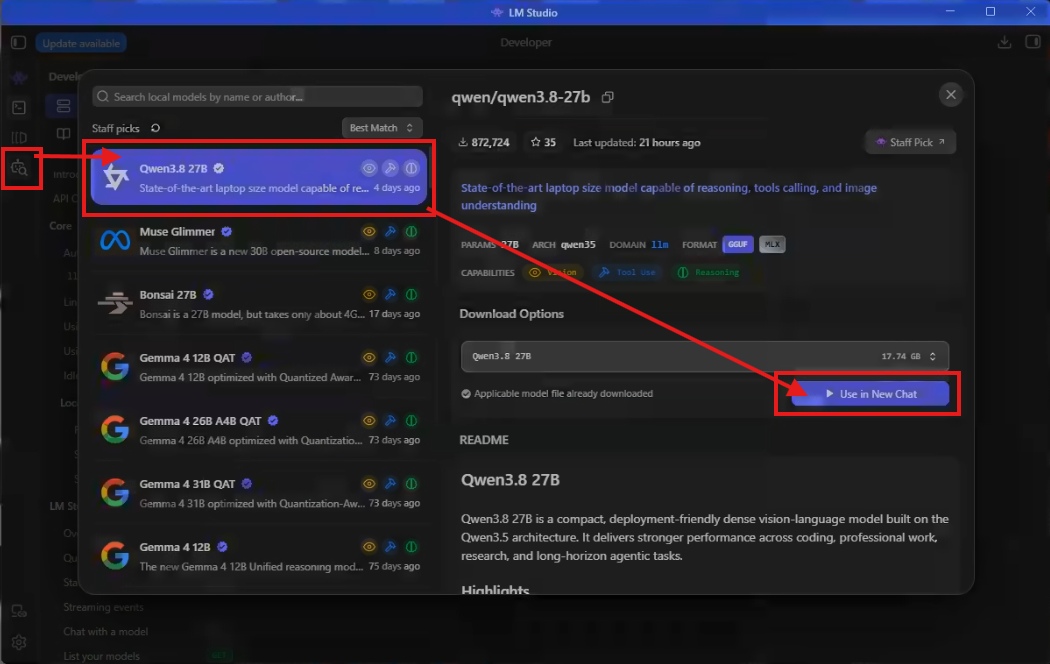Viewport: 1050px width, 664px height.
Task: Click the Bonsai 27B model logo
Action: (x=115, y=303)
